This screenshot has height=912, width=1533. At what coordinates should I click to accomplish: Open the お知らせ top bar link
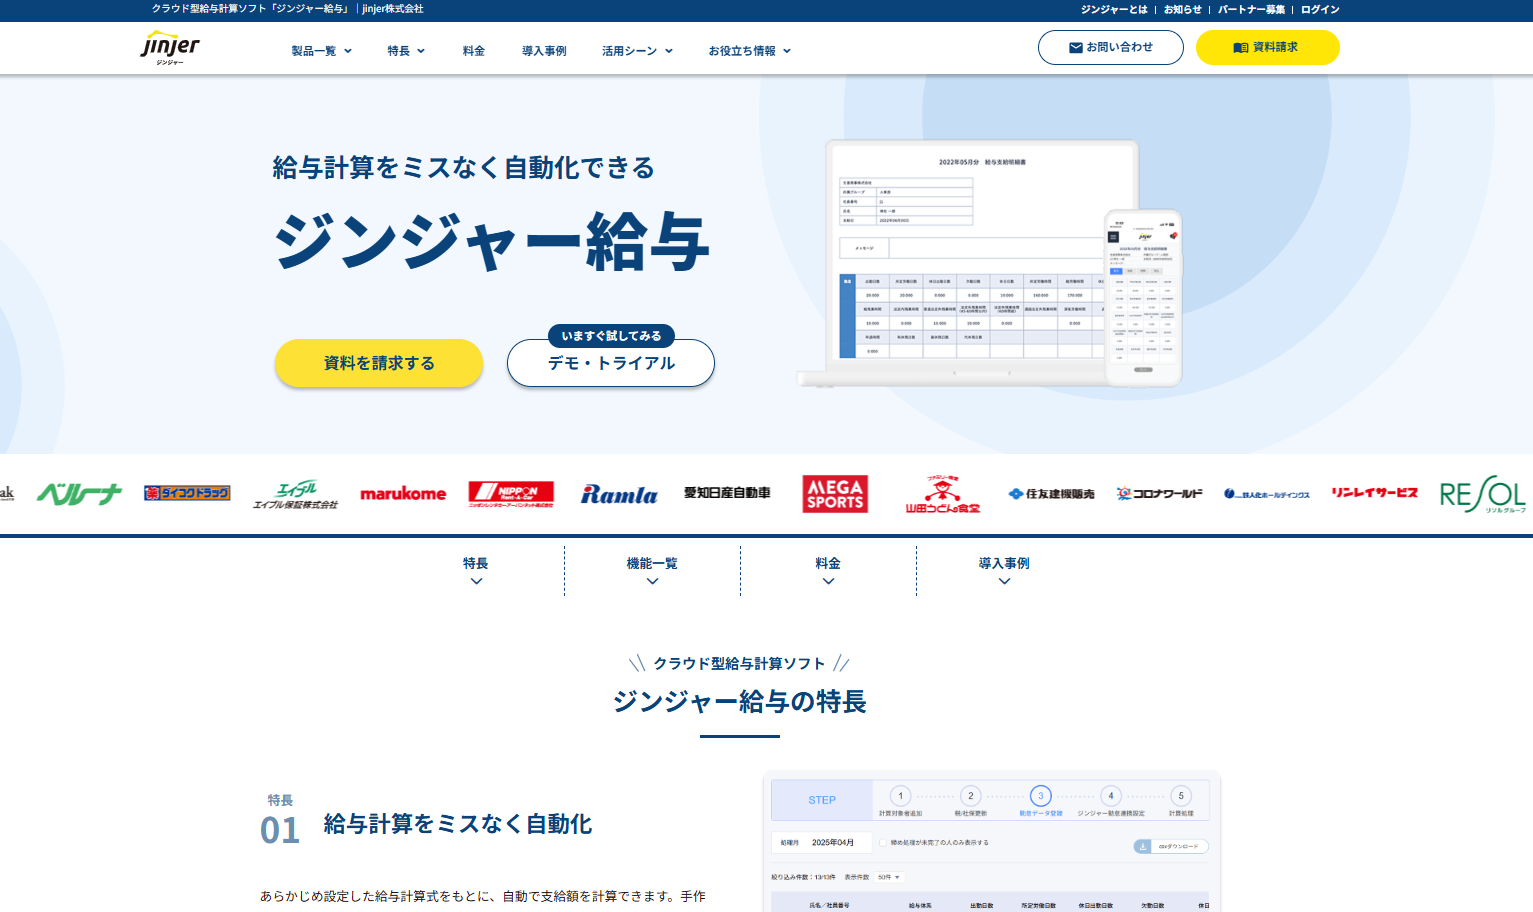1183,9
